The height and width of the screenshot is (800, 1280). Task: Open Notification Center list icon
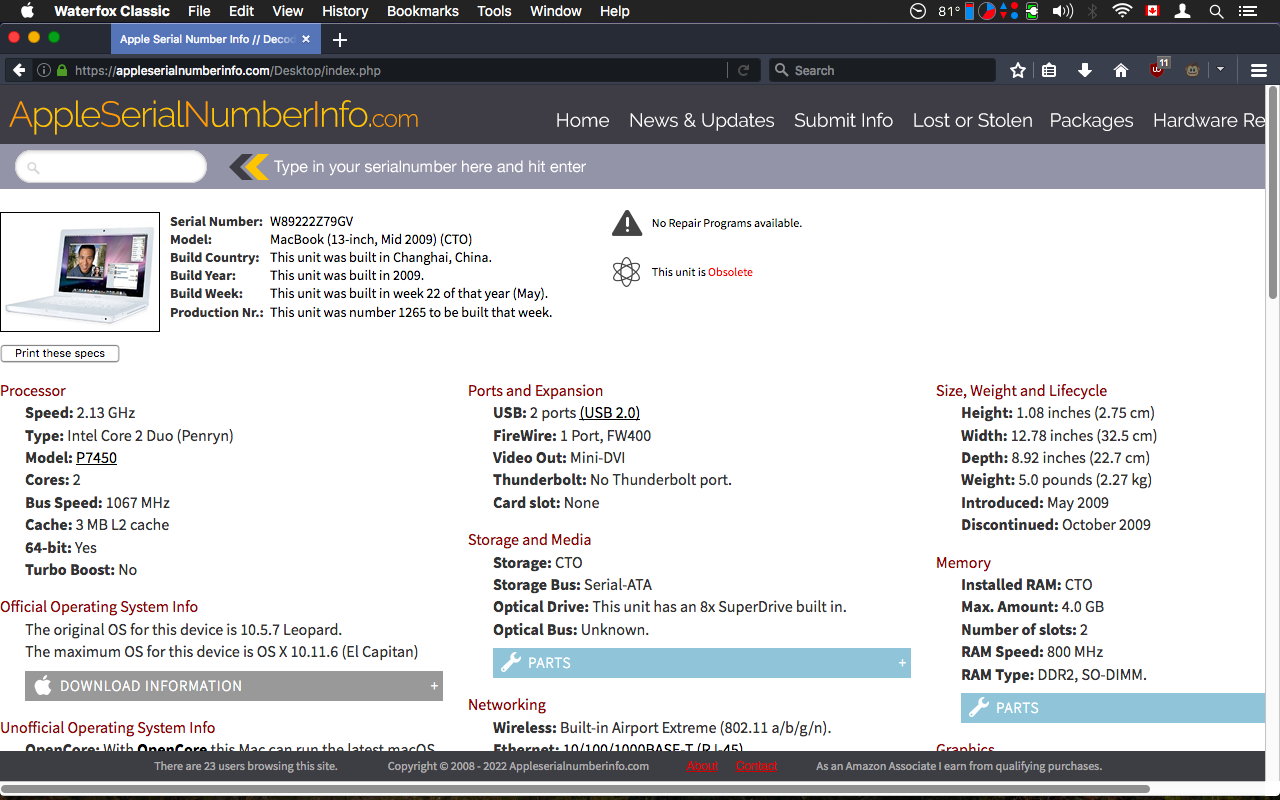(x=1247, y=11)
